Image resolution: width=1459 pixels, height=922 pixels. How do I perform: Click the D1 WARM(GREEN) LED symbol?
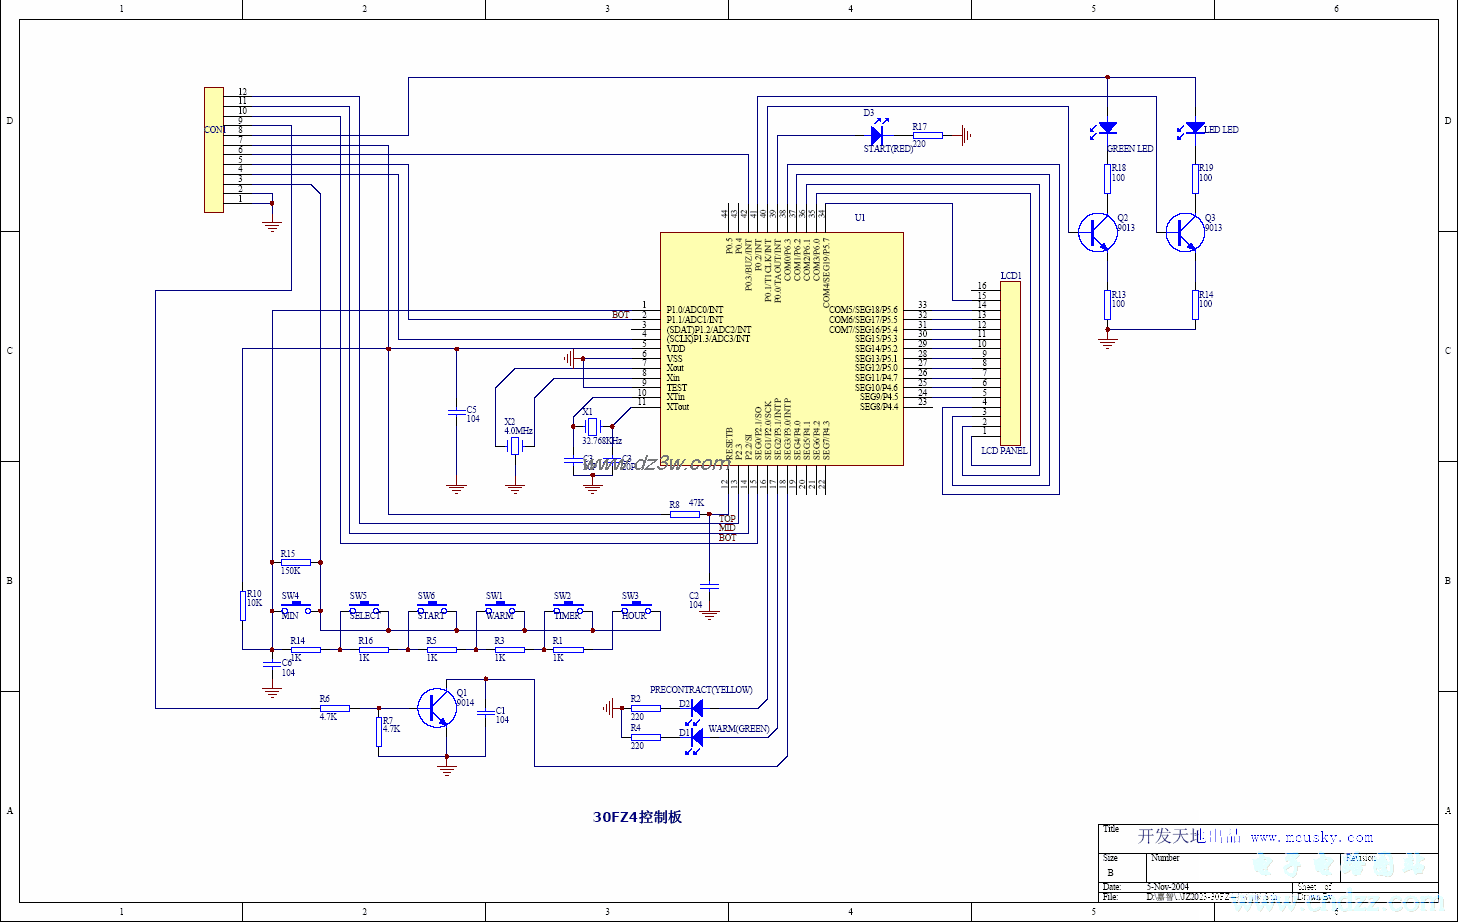pyautogui.click(x=696, y=737)
